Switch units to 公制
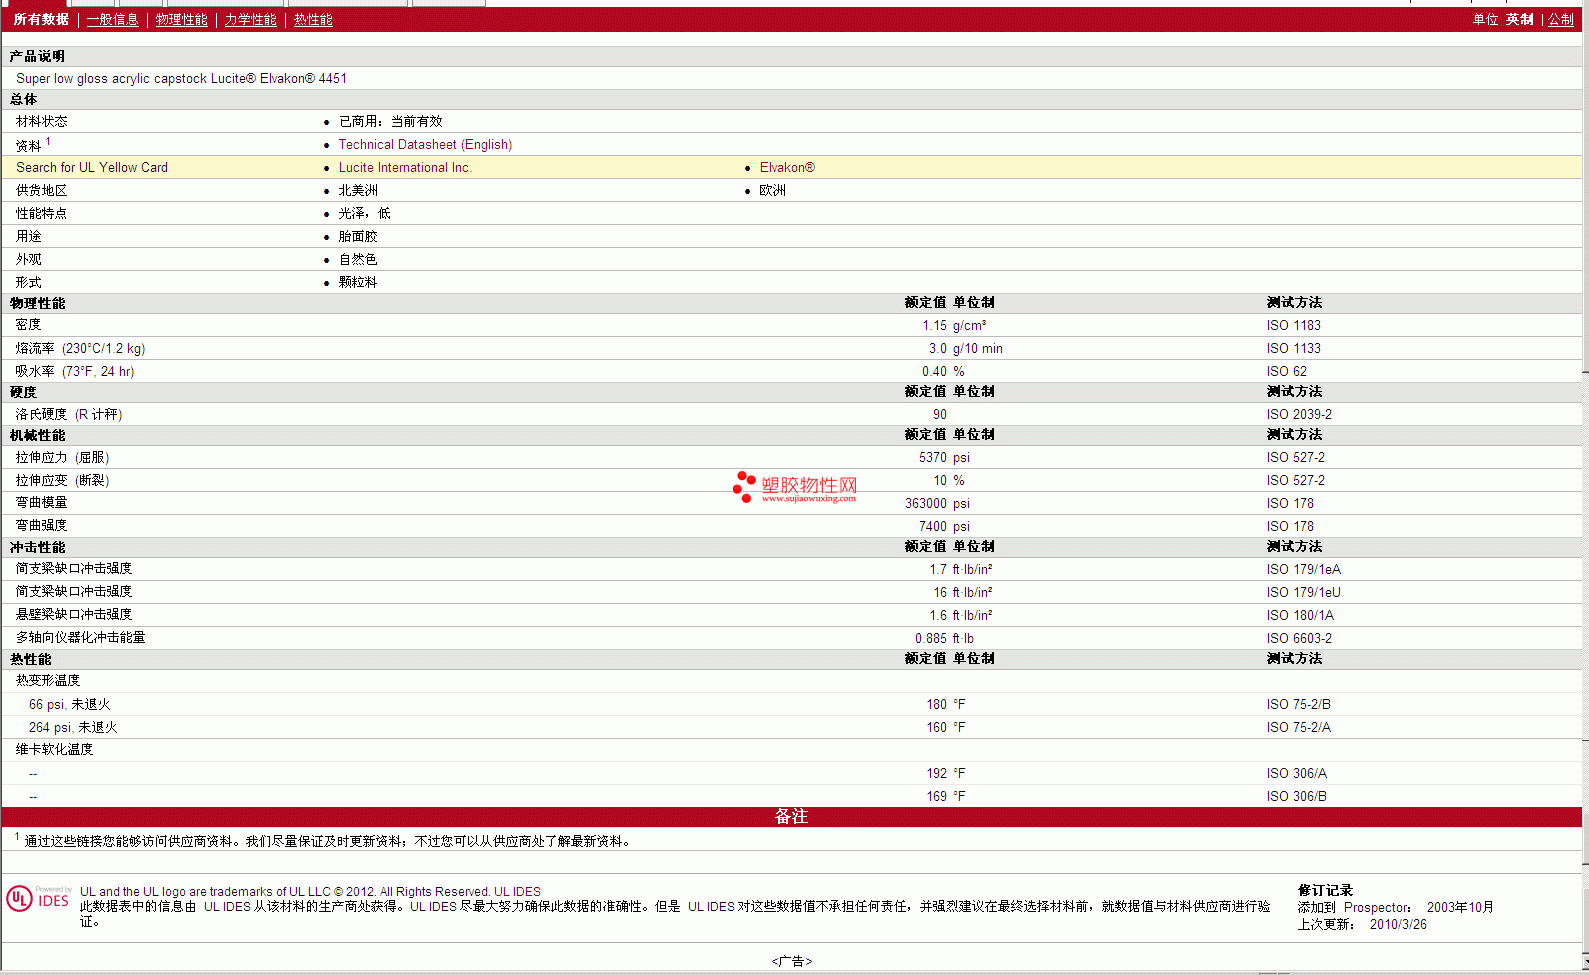1589x975 pixels. 1561,20
